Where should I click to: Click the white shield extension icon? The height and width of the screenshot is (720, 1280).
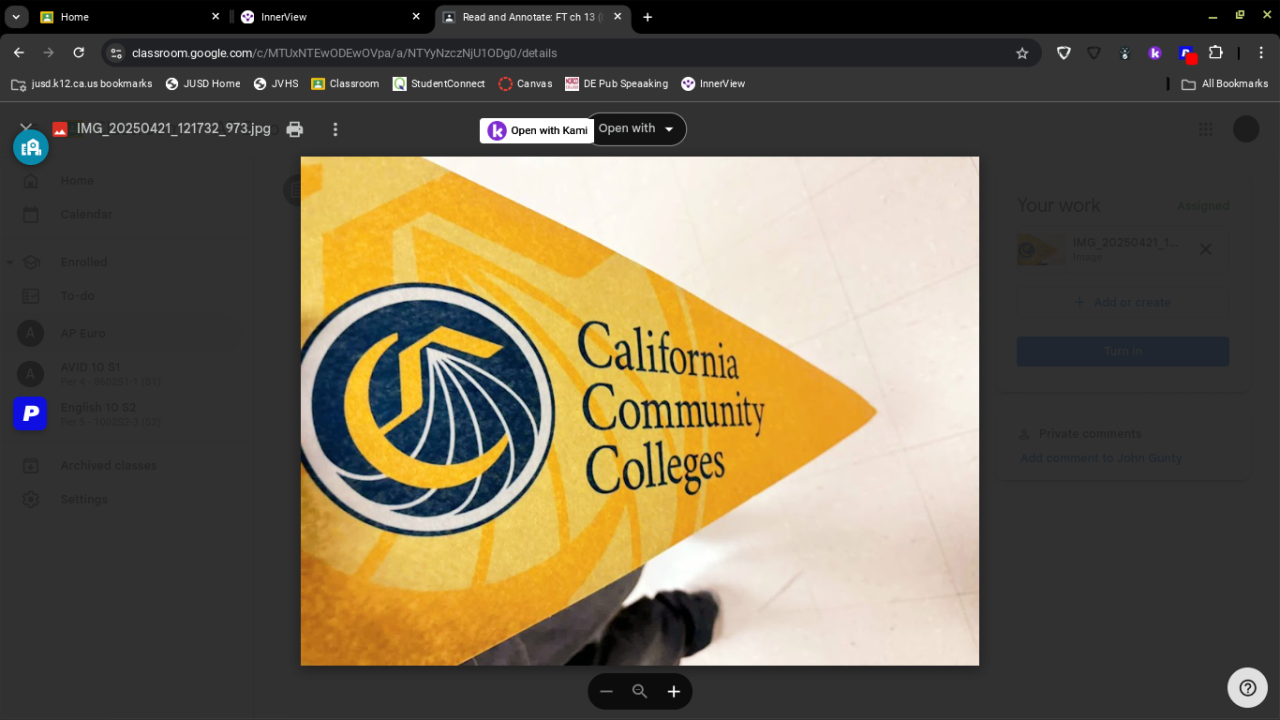point(1064,53)
